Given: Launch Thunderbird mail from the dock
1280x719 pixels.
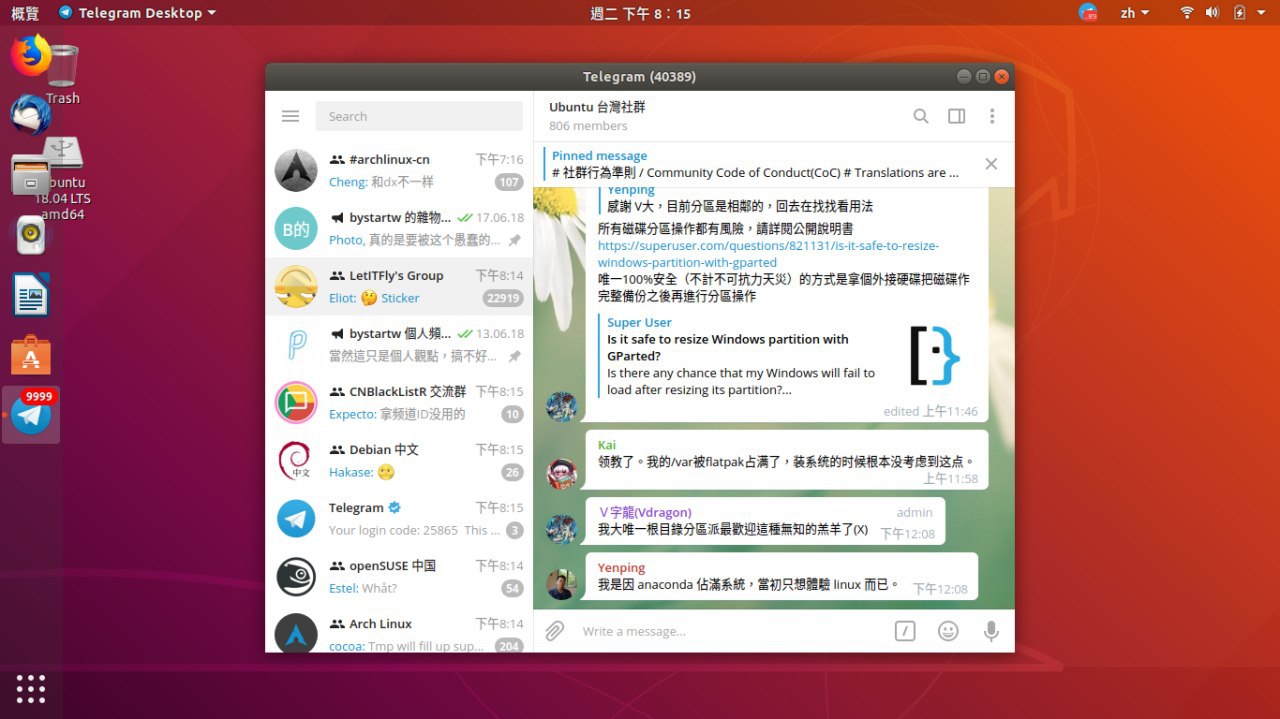Looking at the screenshot, I should 31,115.
